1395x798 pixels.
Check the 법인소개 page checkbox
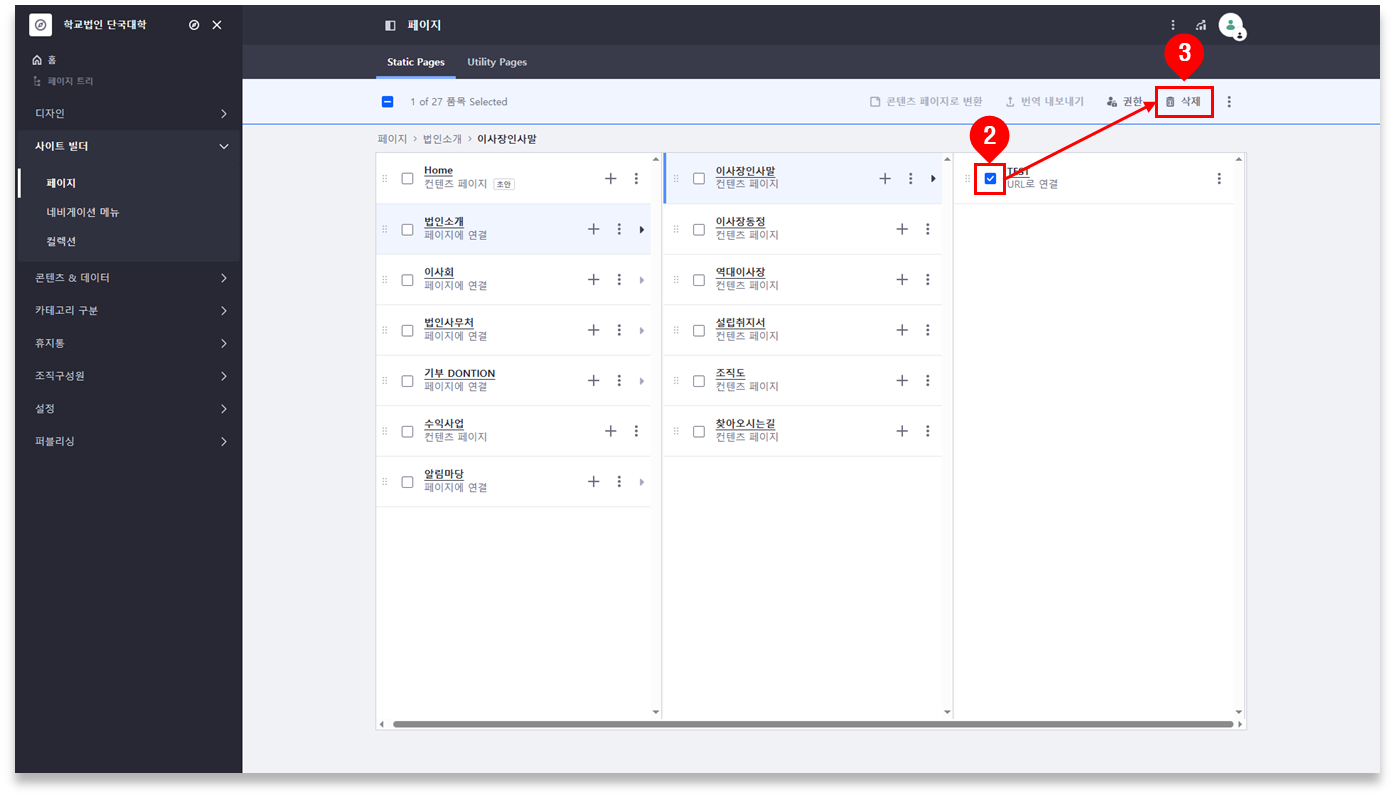(407, 229)
